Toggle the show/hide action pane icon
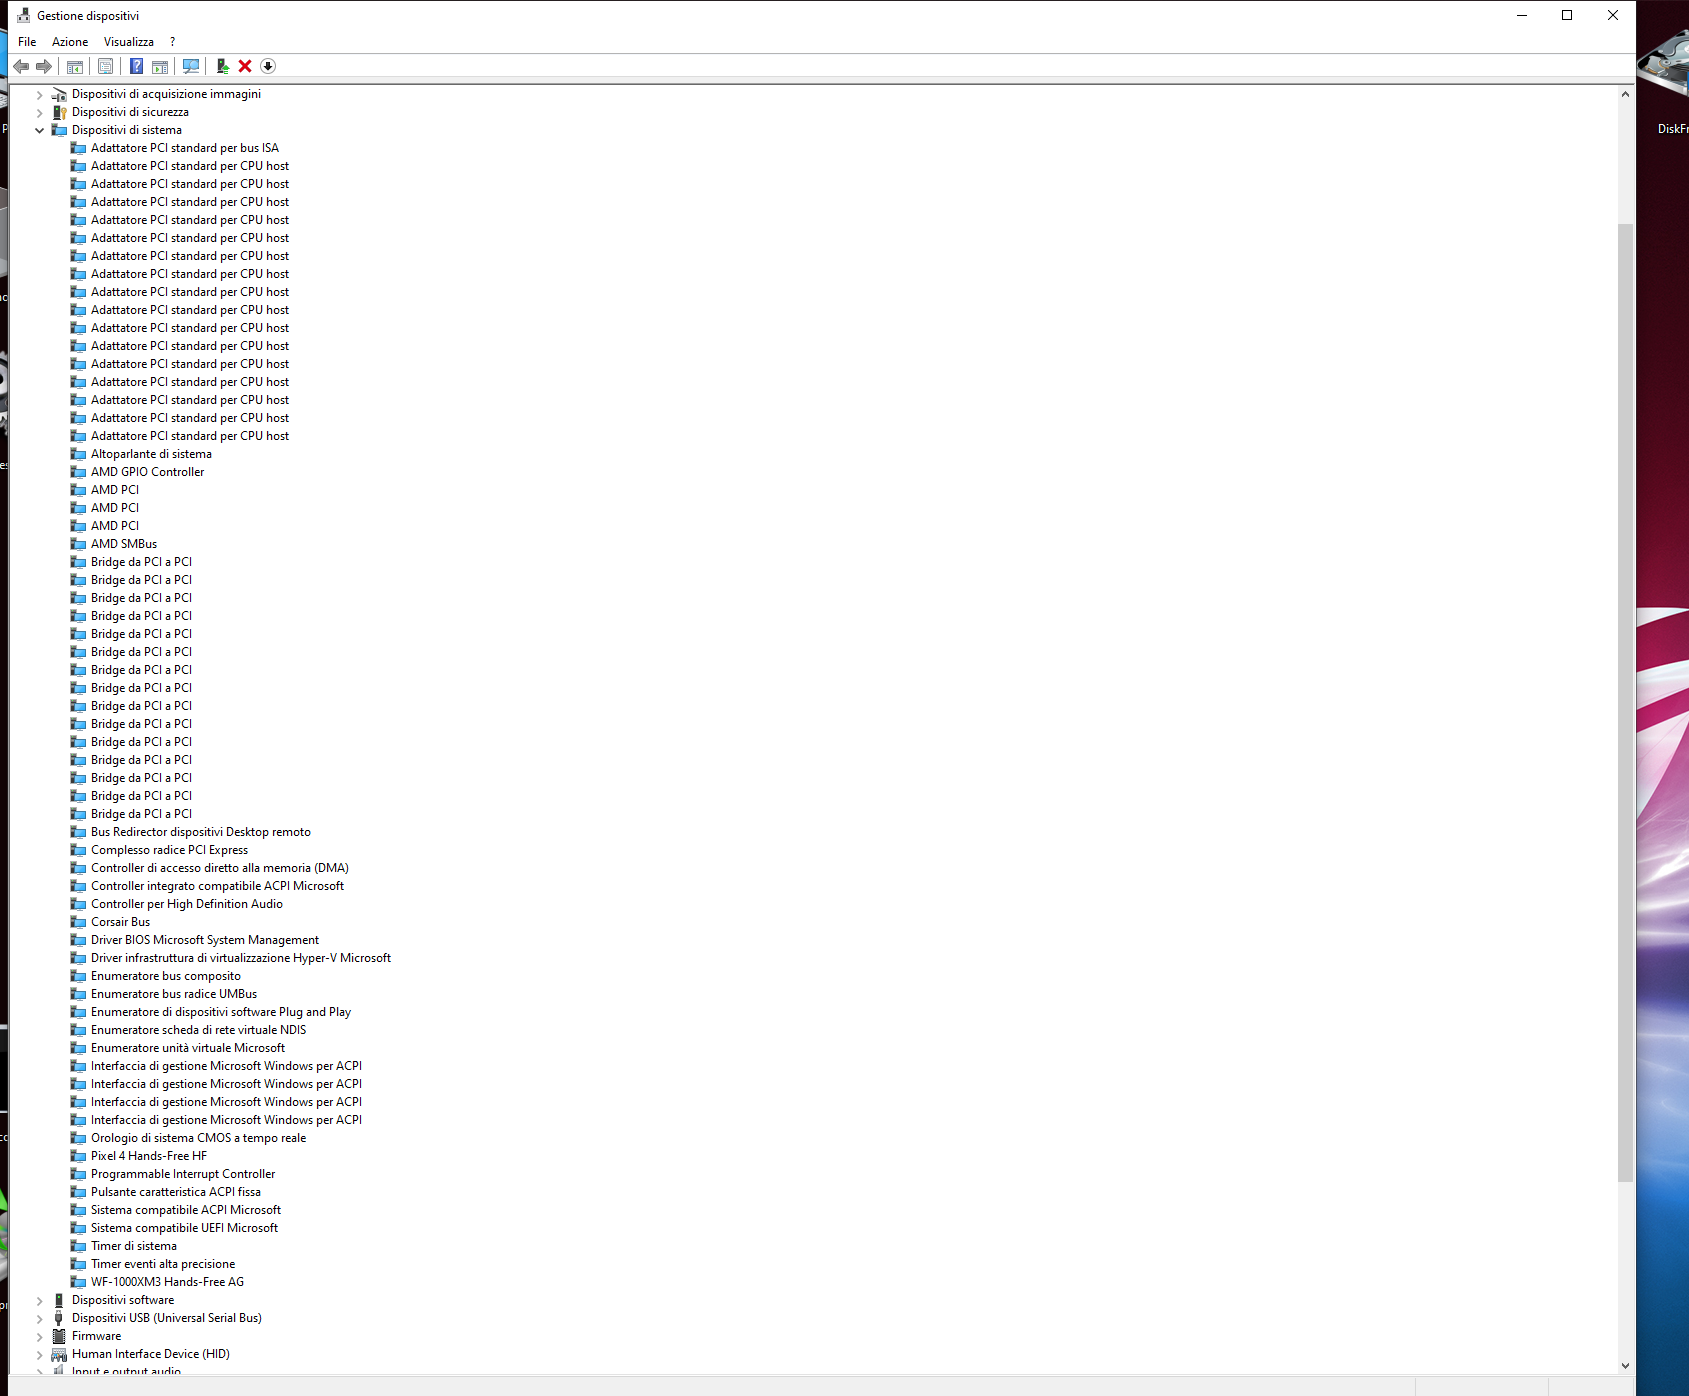 click(160, 66)
